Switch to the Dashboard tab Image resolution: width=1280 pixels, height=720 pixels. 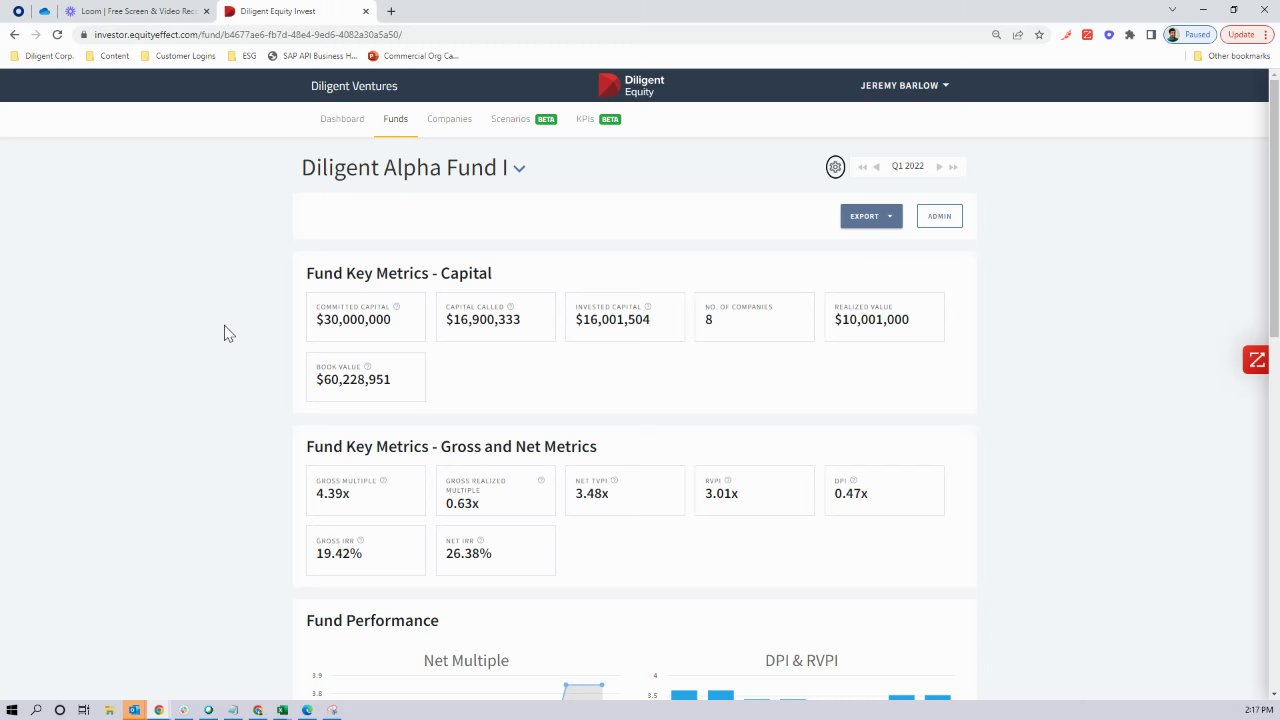tap(342, 119)
